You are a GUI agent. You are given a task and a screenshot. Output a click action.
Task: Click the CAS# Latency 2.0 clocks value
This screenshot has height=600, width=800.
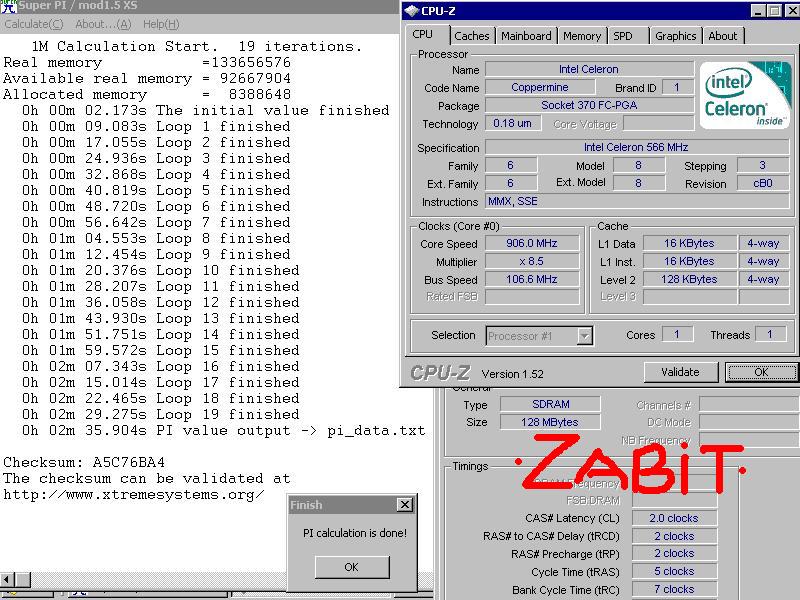[x=674, y=518]
